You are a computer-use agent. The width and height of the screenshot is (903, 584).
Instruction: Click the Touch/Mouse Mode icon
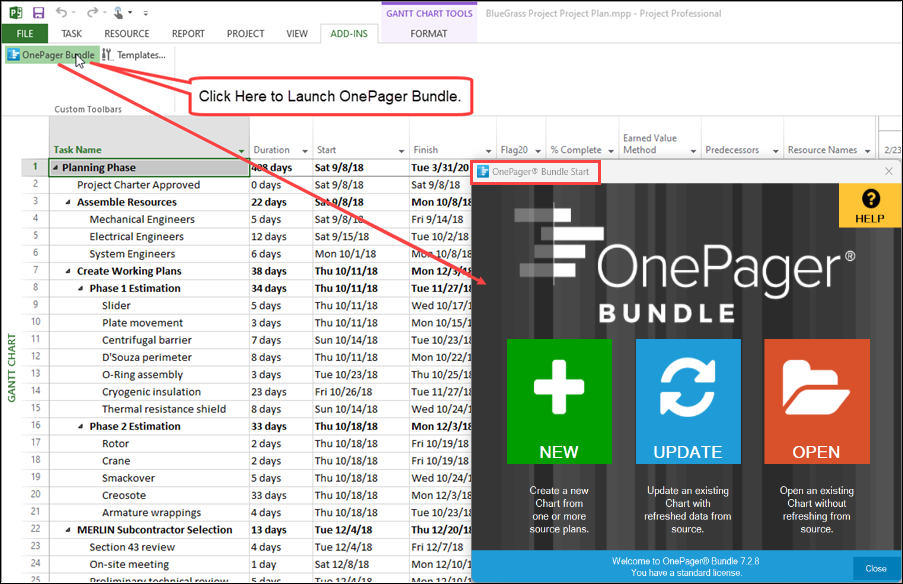click(117, 11)
